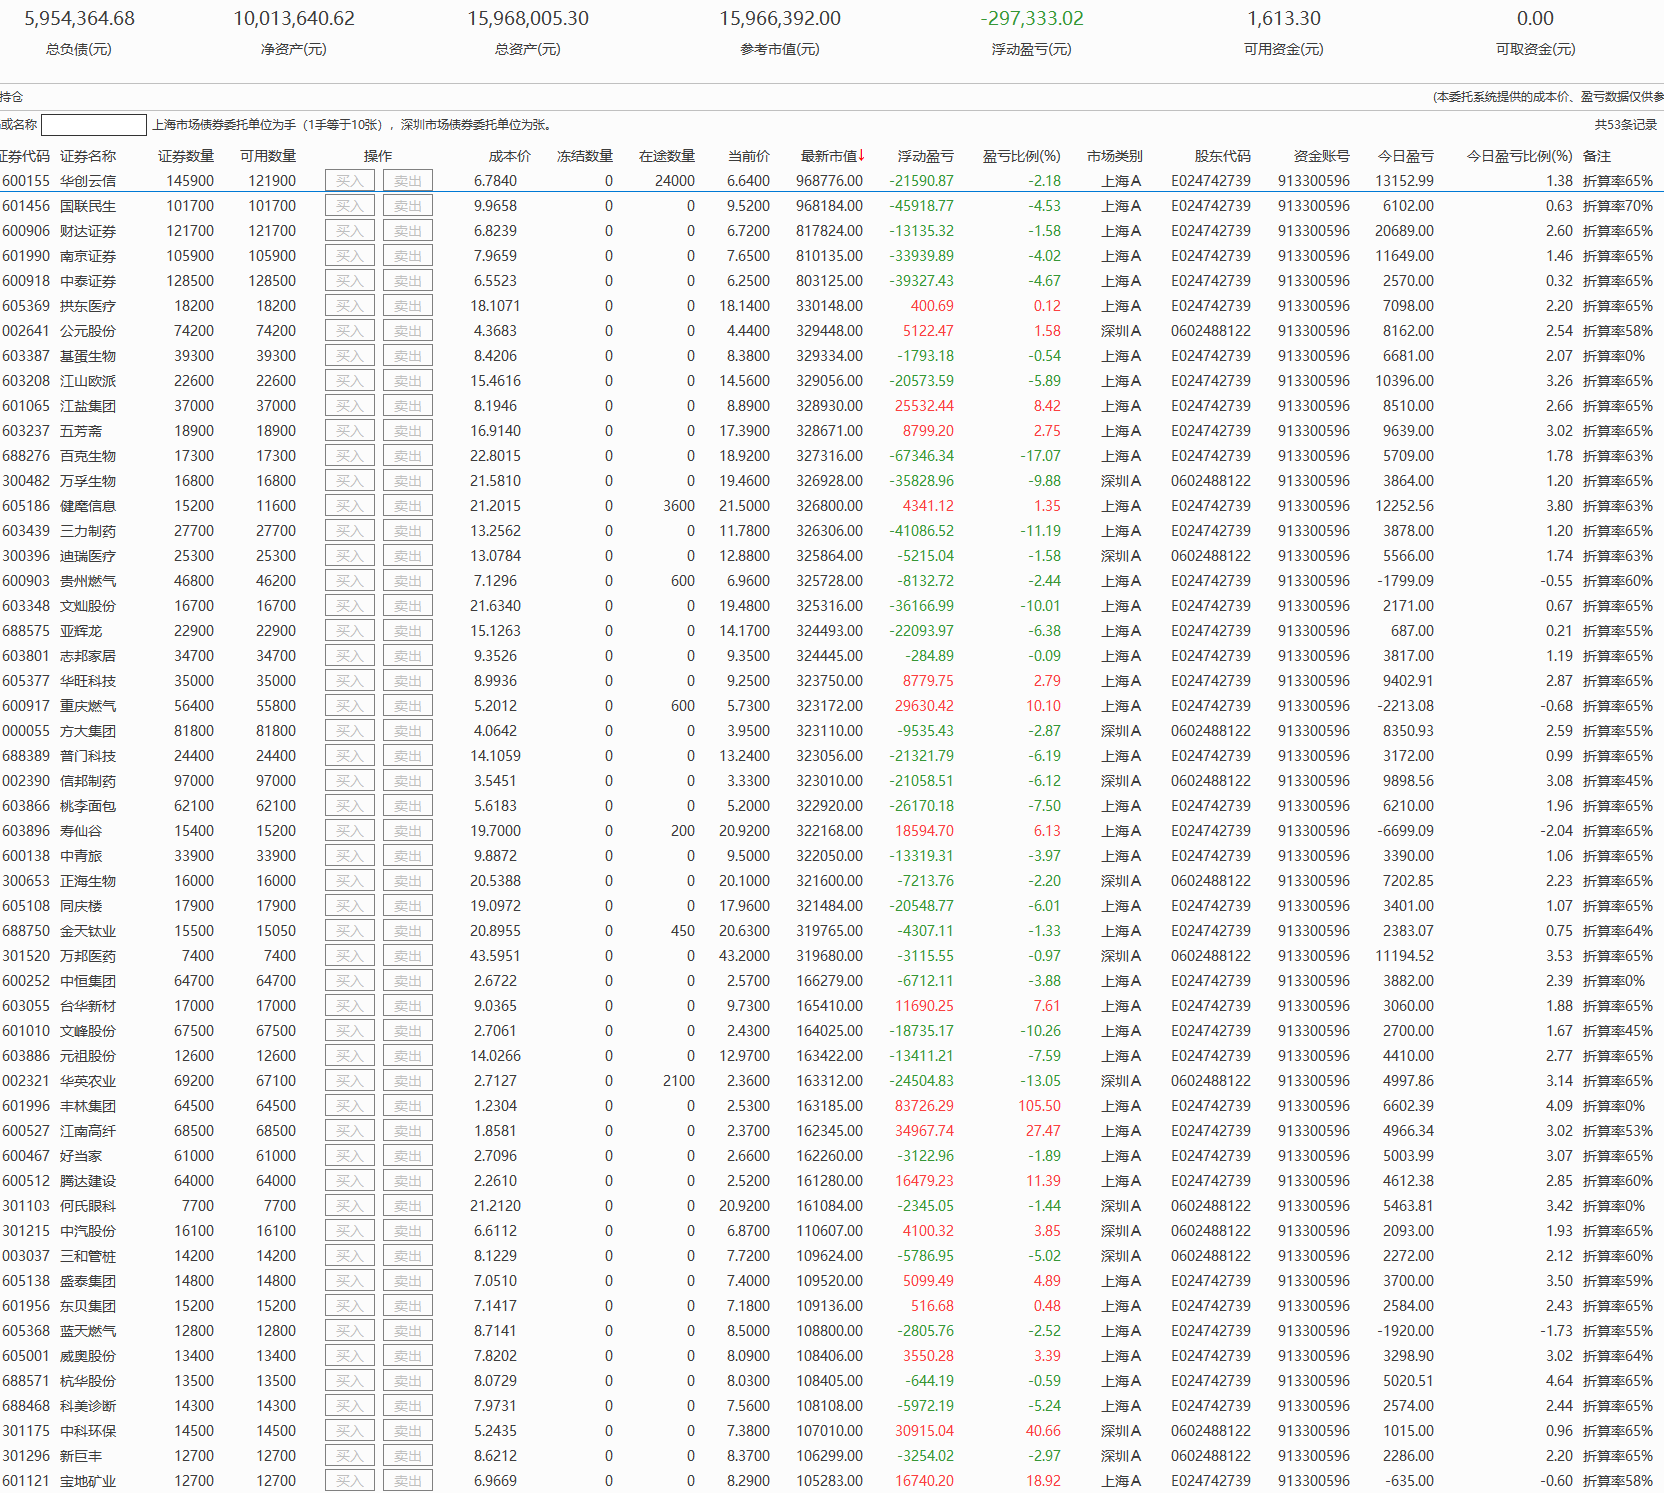
Task: Sort by 当前价 column header
Action: point(749,156)
